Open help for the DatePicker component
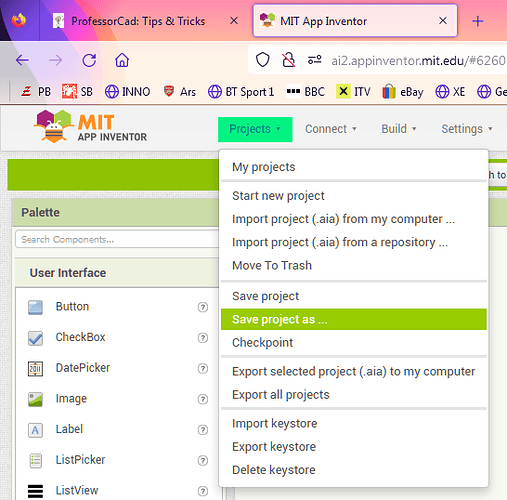 coord(203,368)
